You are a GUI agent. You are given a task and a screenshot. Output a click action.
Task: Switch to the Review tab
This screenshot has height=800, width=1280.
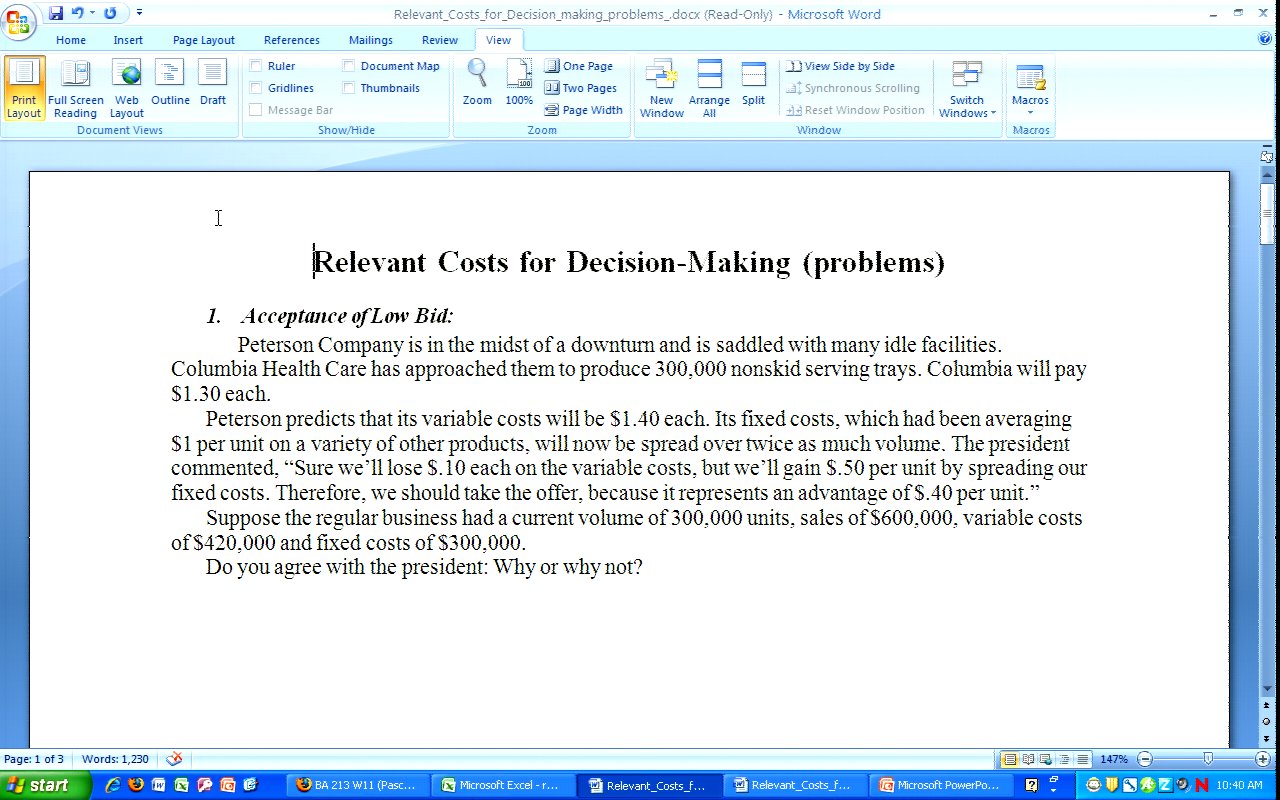pyautogui.click(x=439, y=40)
